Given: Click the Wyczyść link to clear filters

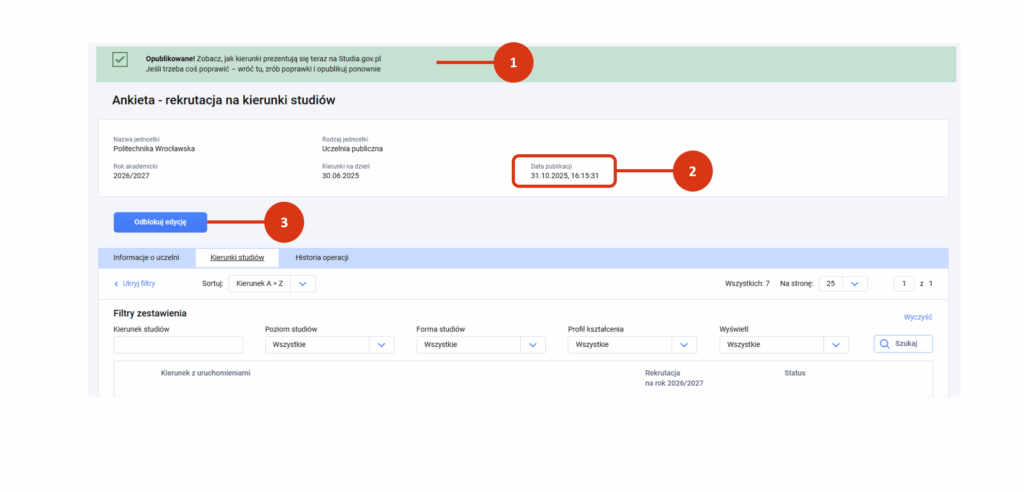Looking at the screenshot, I should [917, 317].
